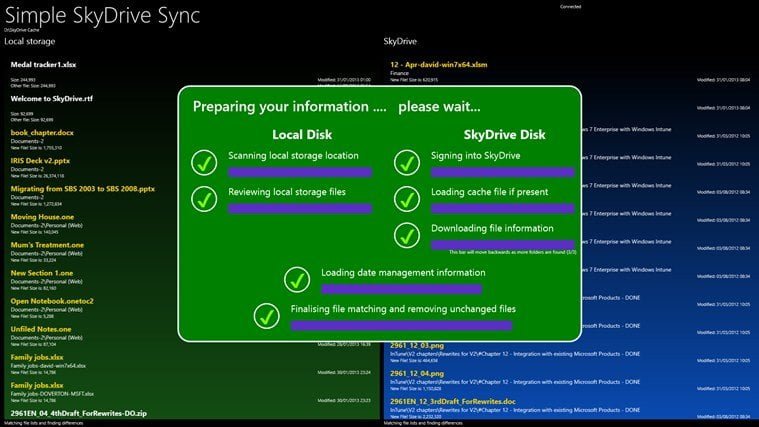Click the checkmark beside Downloading file information

(x=407, y=235)
